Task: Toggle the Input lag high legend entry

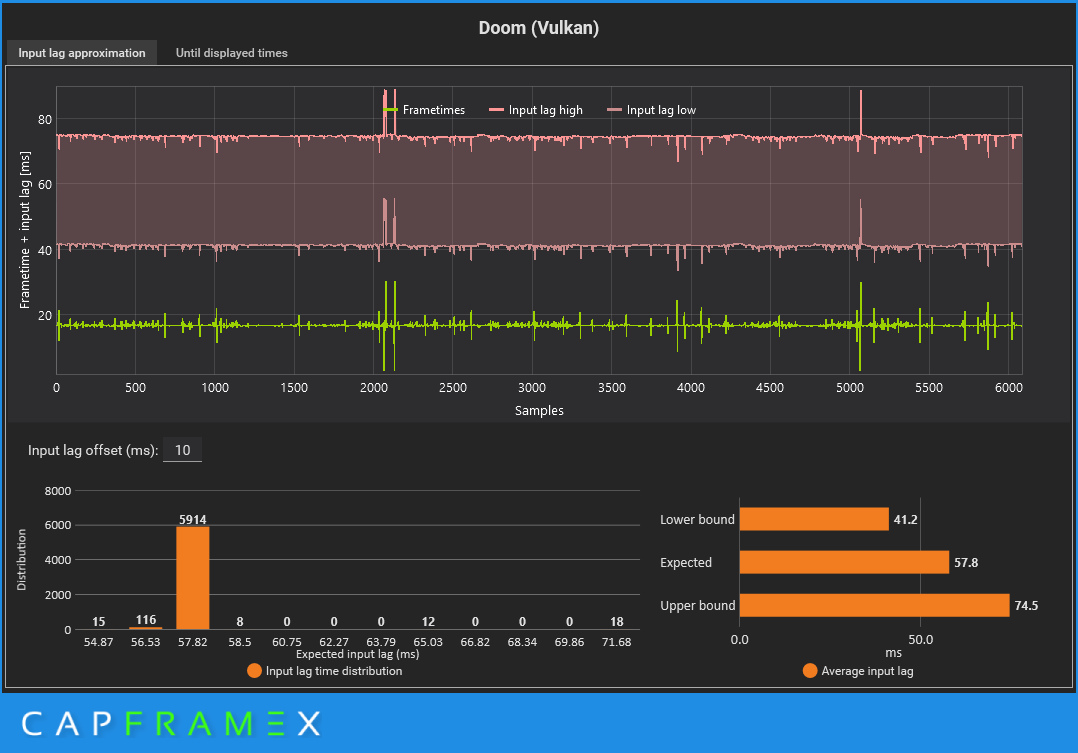Action: pos(536,110)
